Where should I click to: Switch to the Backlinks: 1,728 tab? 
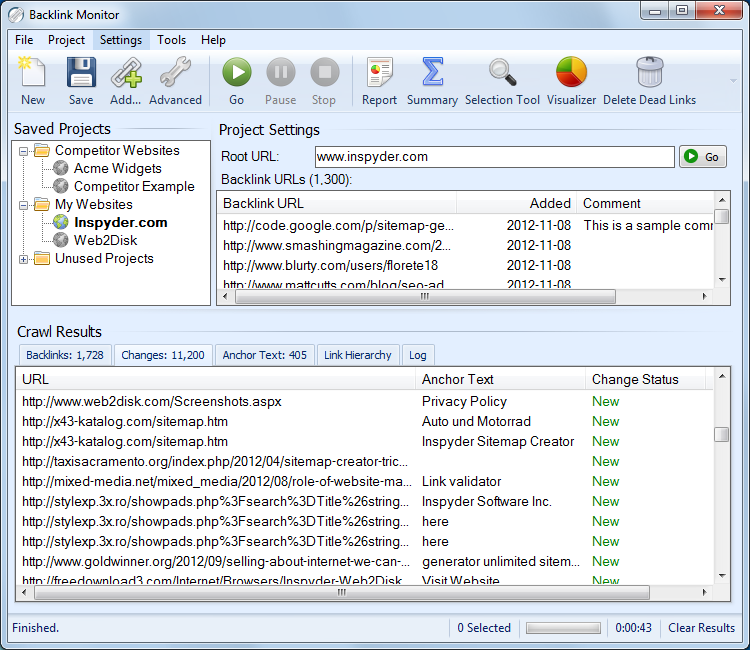click(65, 355)
